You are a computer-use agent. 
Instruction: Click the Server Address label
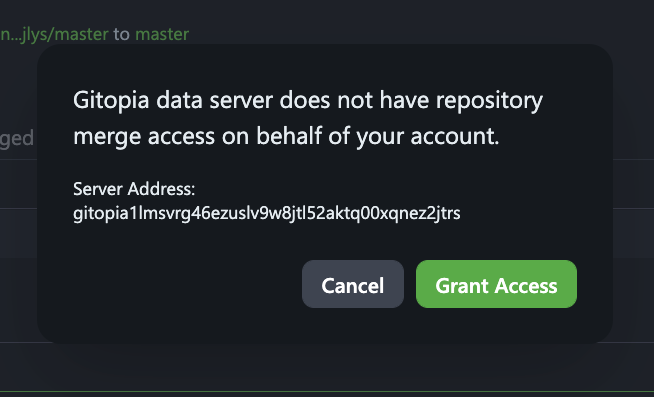[134, 189]
